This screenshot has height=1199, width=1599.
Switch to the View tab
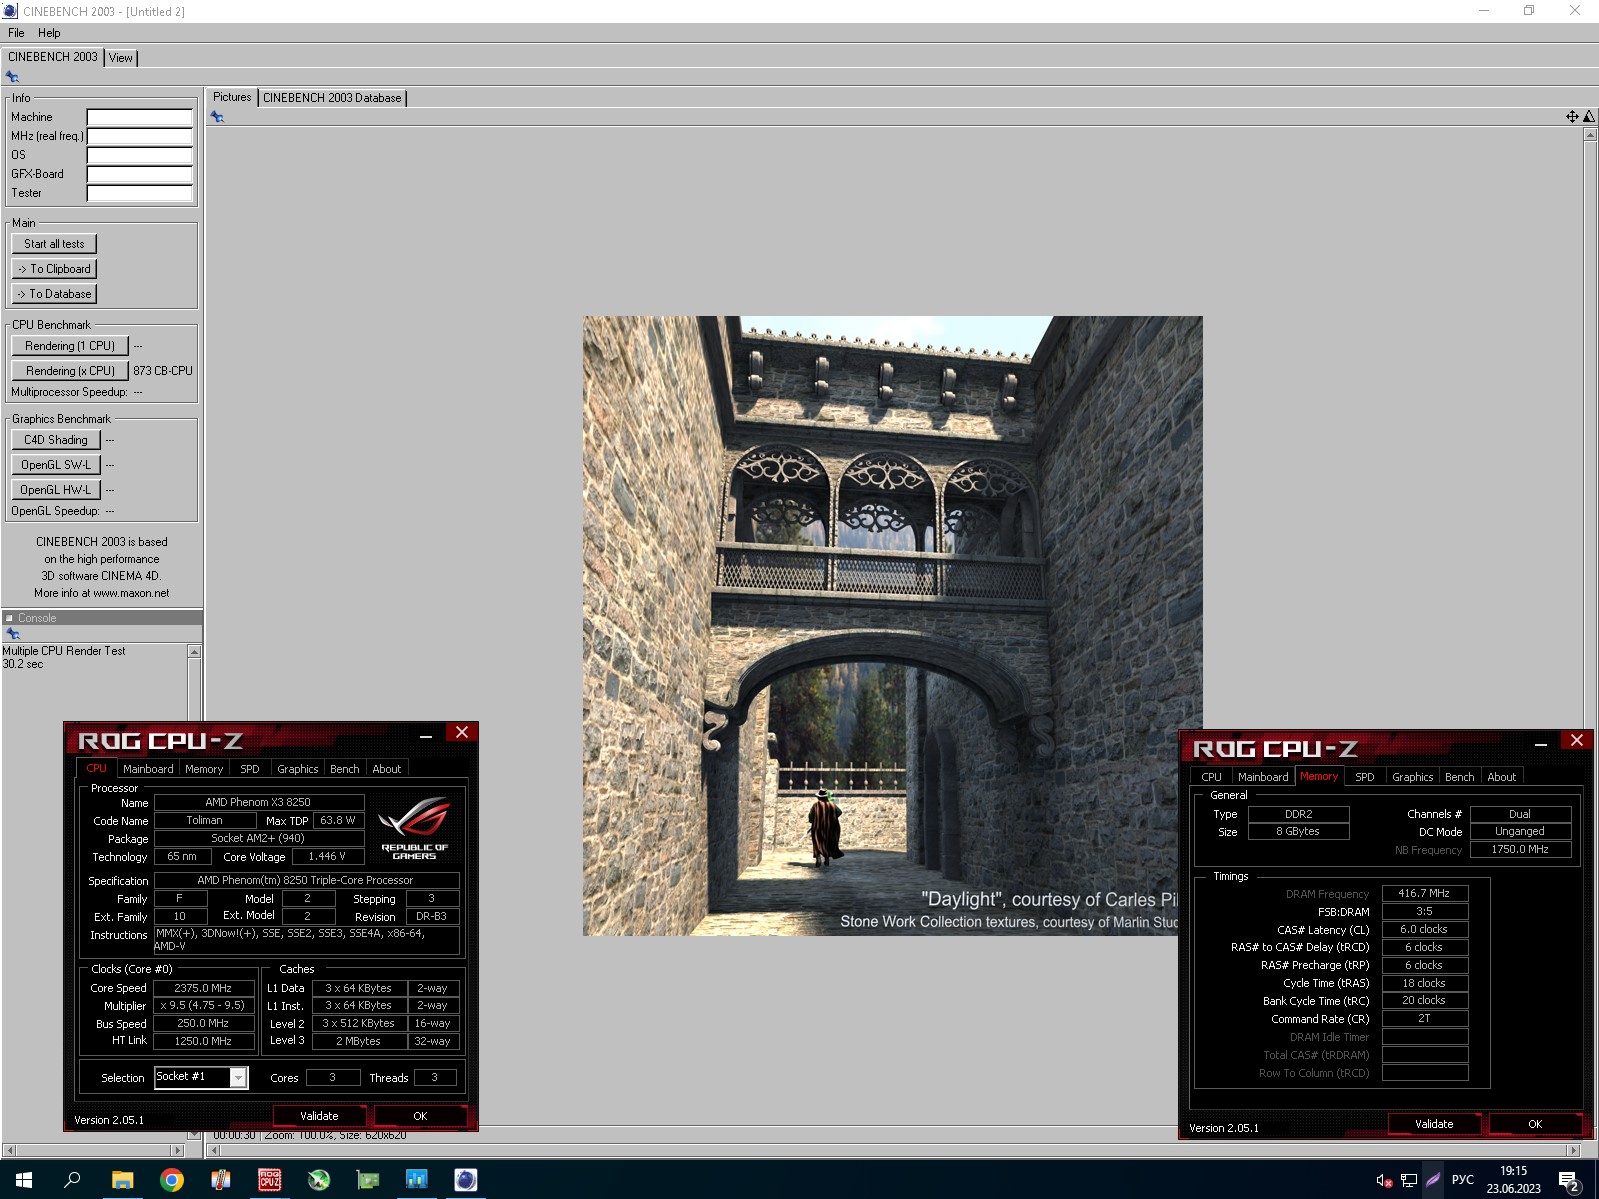(121, 58)
